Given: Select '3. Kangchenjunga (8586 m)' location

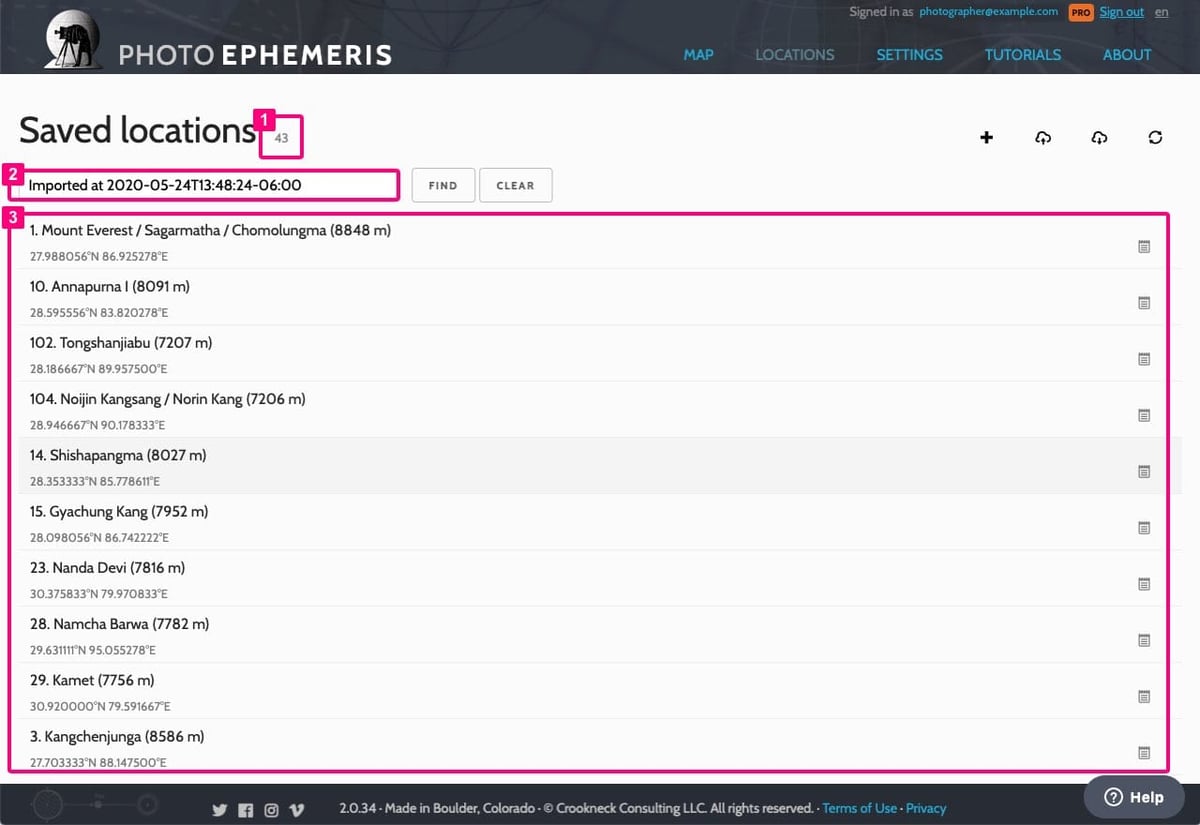Looking at the screenshot, I should (117, 736).
